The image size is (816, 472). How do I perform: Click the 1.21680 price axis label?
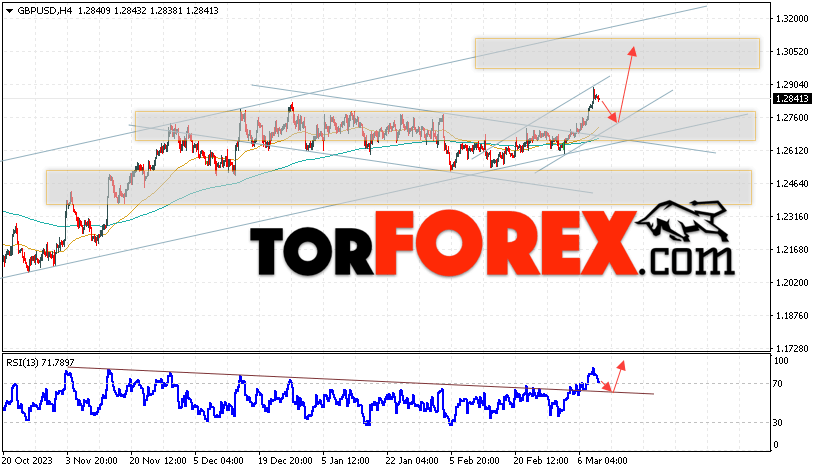click(x=792, y=249)
